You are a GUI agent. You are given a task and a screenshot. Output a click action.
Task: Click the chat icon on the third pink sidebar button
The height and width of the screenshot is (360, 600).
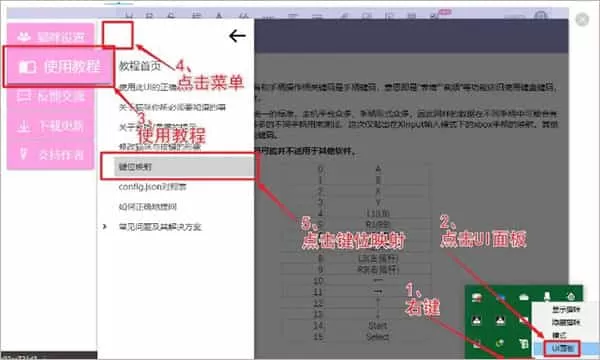tap(23, 96)
